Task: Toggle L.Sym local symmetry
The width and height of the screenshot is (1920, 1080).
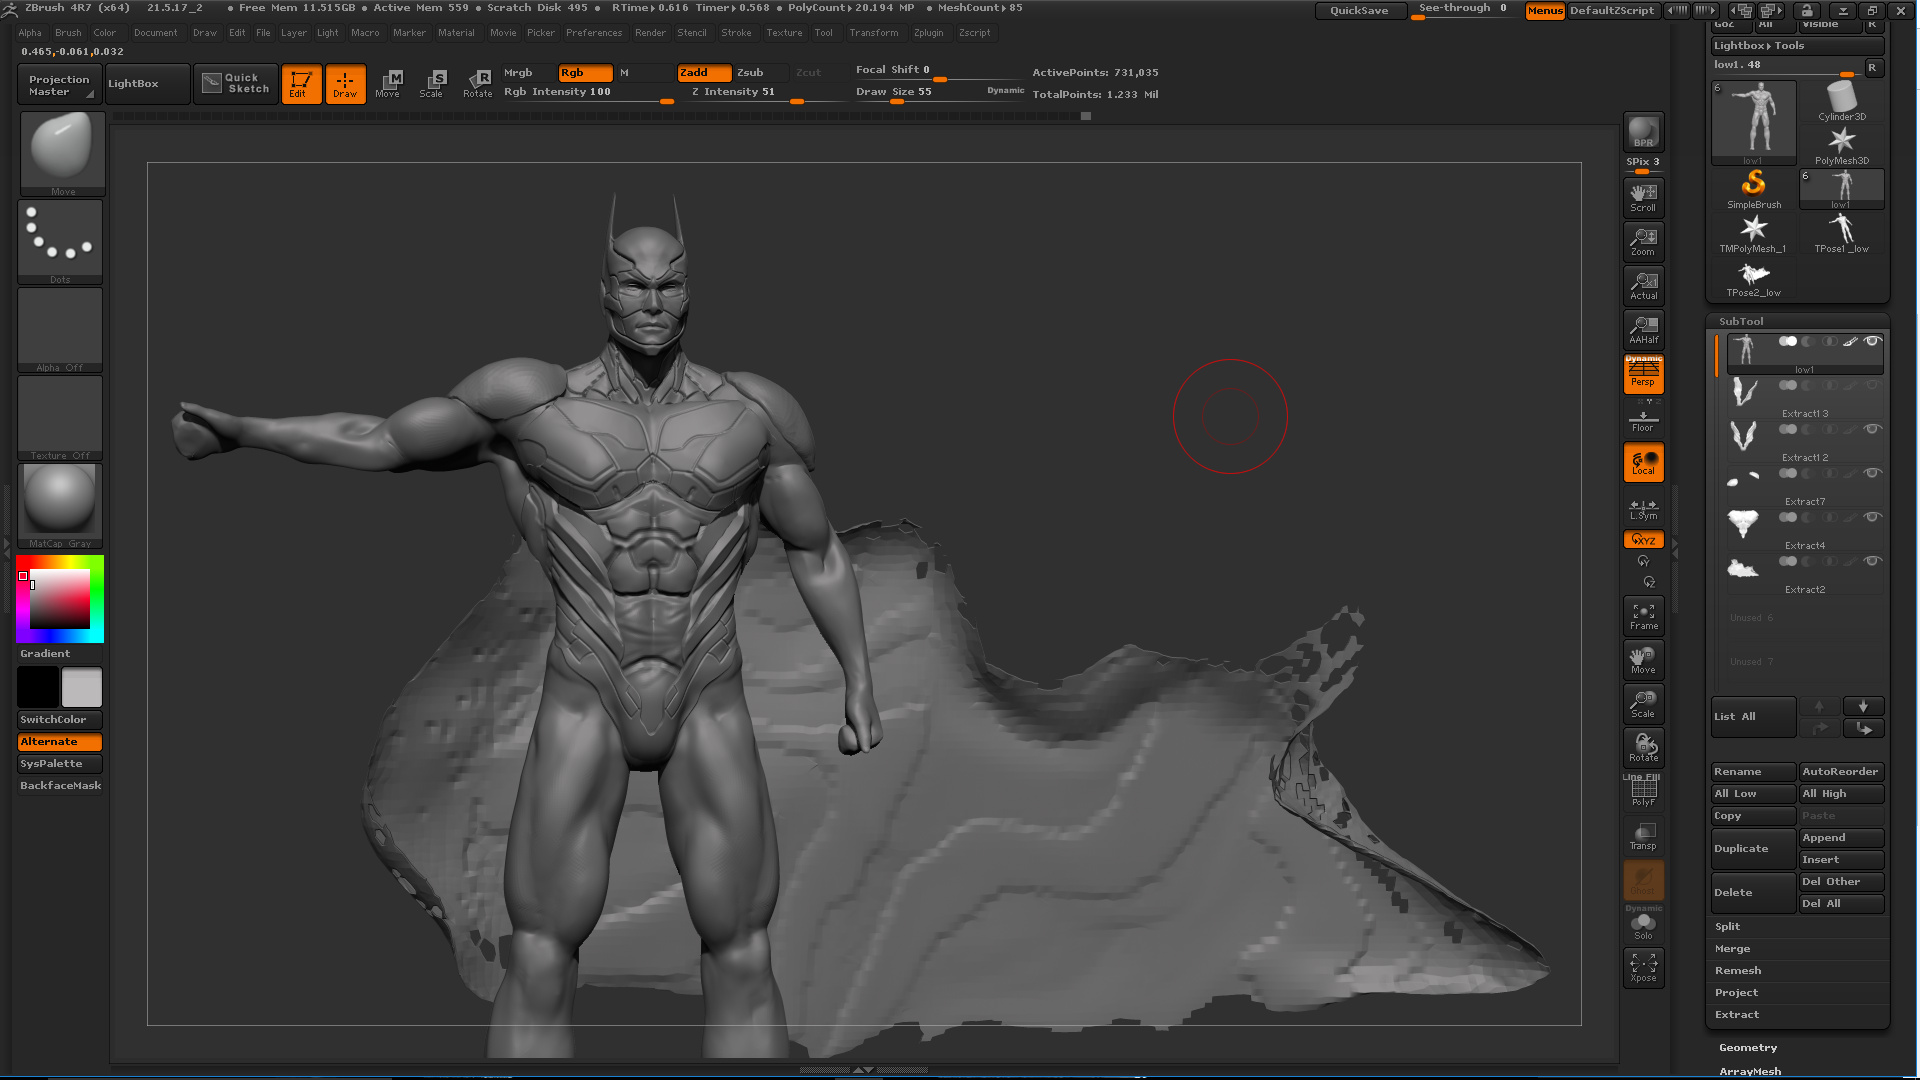Action: pyautogui.click(x=1643, y=510)
